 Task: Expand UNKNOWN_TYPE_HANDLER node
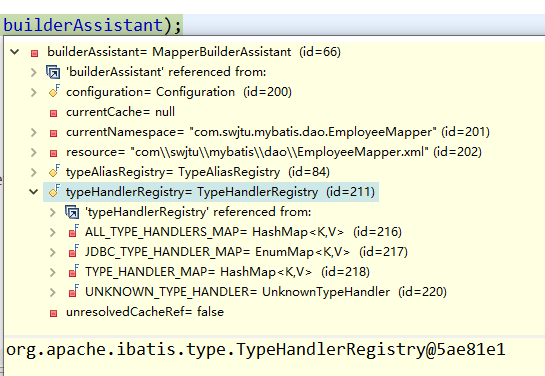(52, 292)
